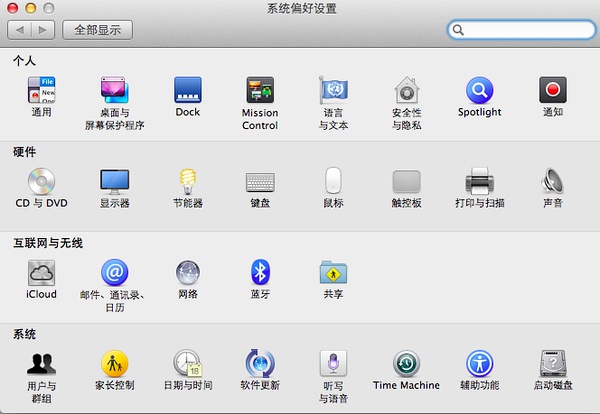Screen dimensions: 600x414
Task: Click the 通知 notifications icon
Action: point(552,91)
